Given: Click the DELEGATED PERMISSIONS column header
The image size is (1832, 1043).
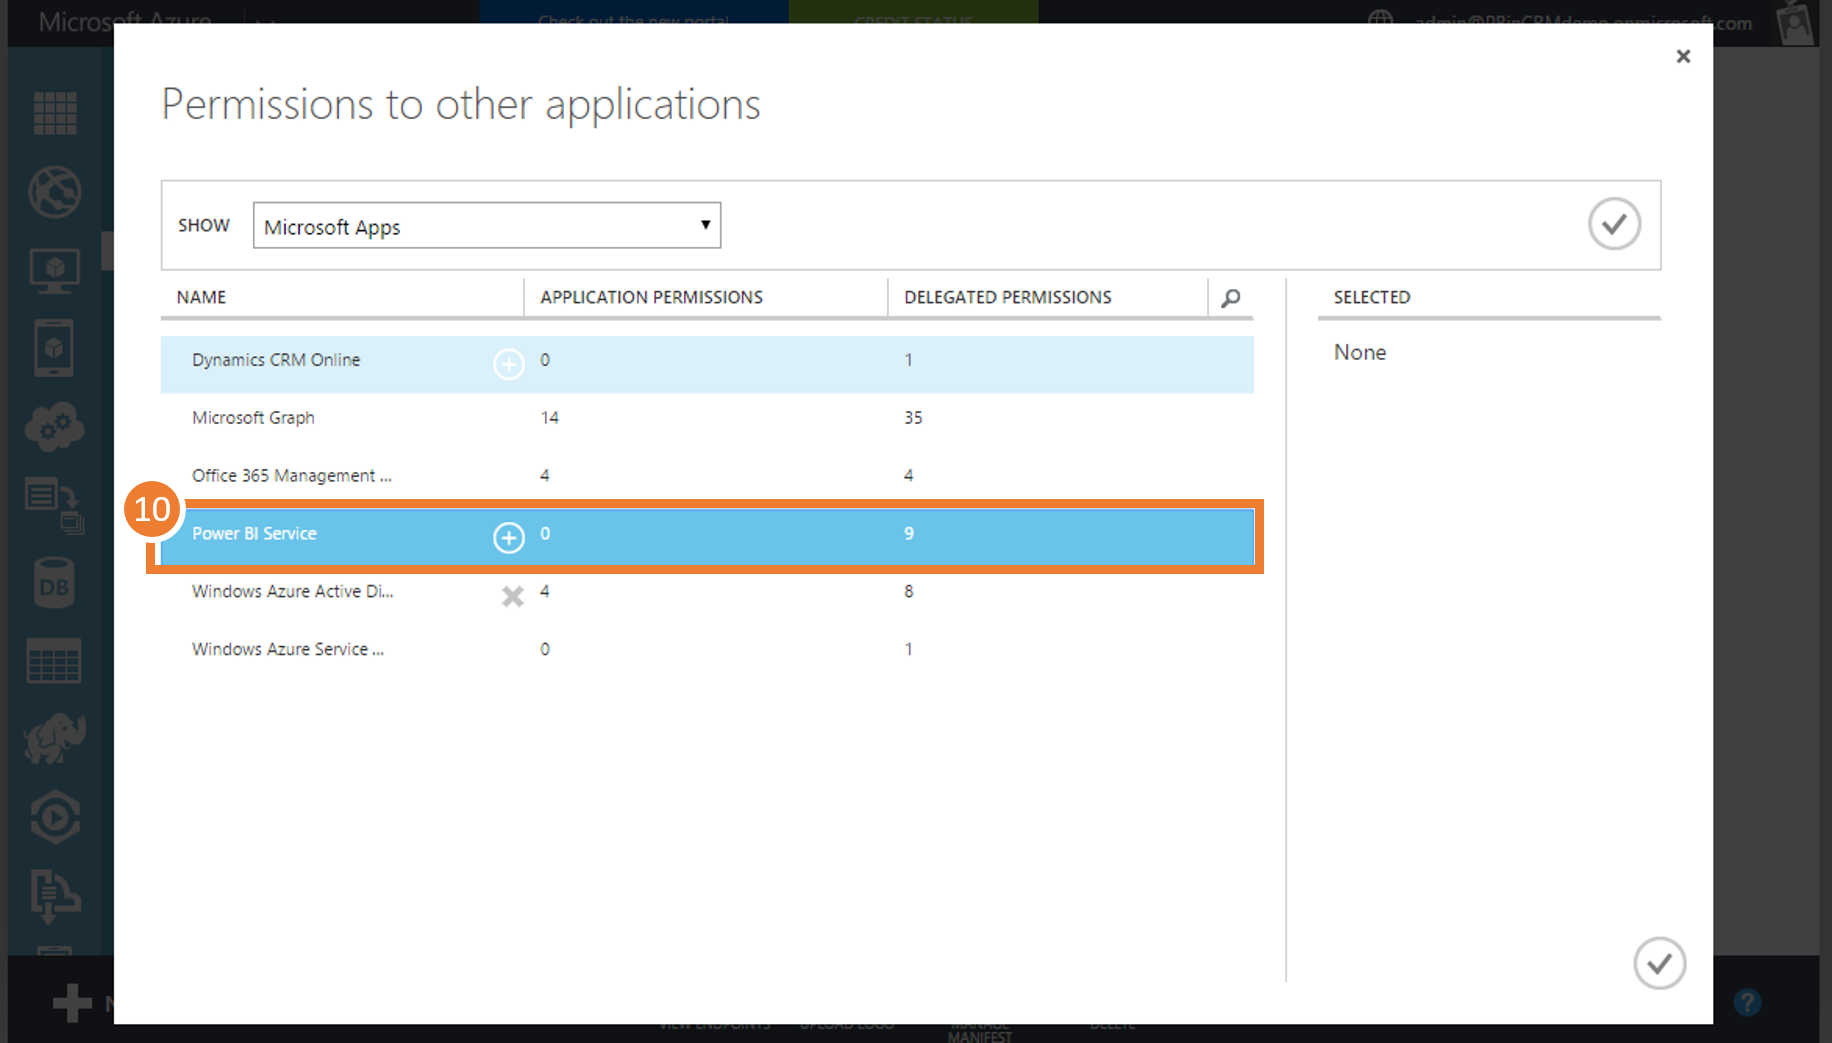Looking at the screenshot, I should [x=1008, y=298].
